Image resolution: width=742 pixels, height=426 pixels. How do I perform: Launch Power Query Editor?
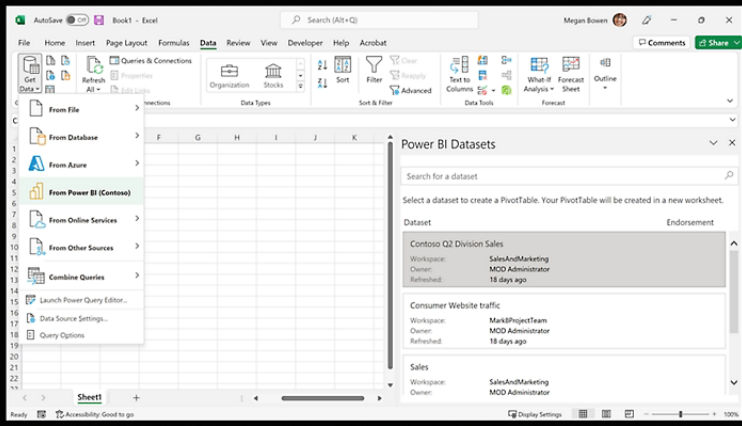pos(81,300)
